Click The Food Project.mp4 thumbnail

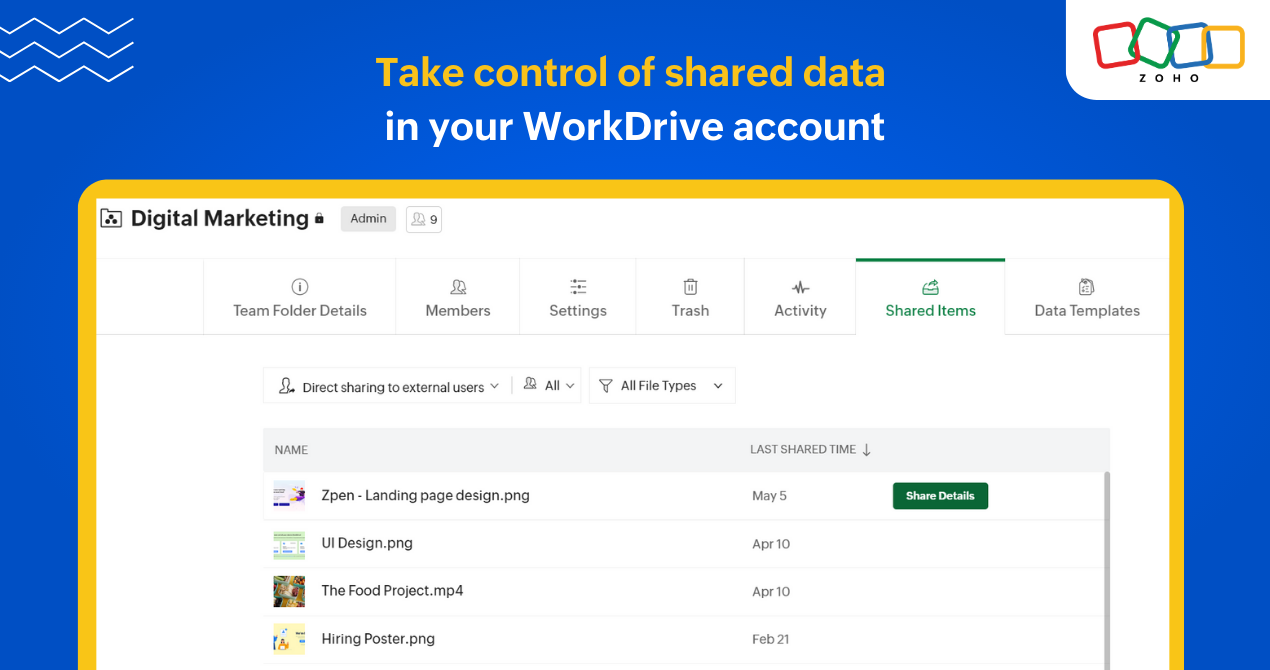pos(289,591)
